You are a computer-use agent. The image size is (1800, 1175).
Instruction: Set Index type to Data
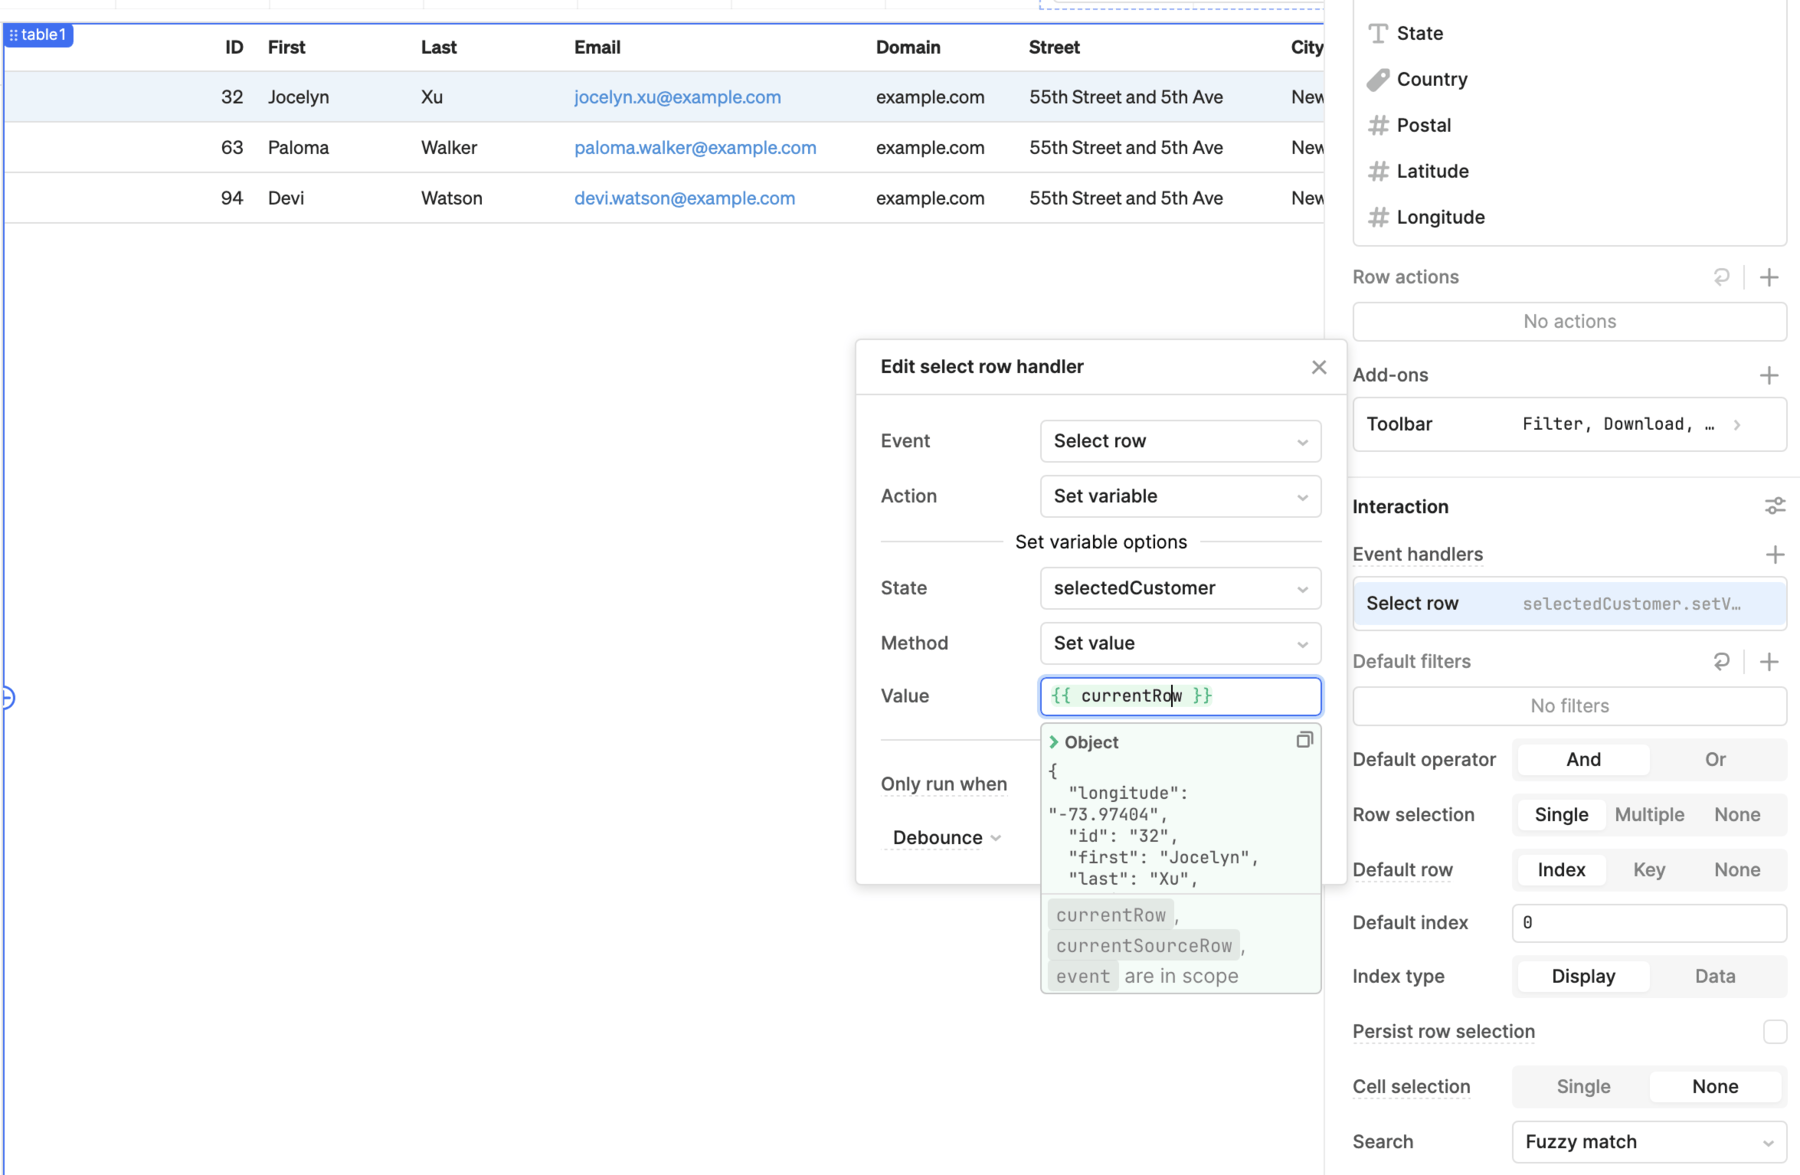pyautogui.click(x=1715, y=976)
